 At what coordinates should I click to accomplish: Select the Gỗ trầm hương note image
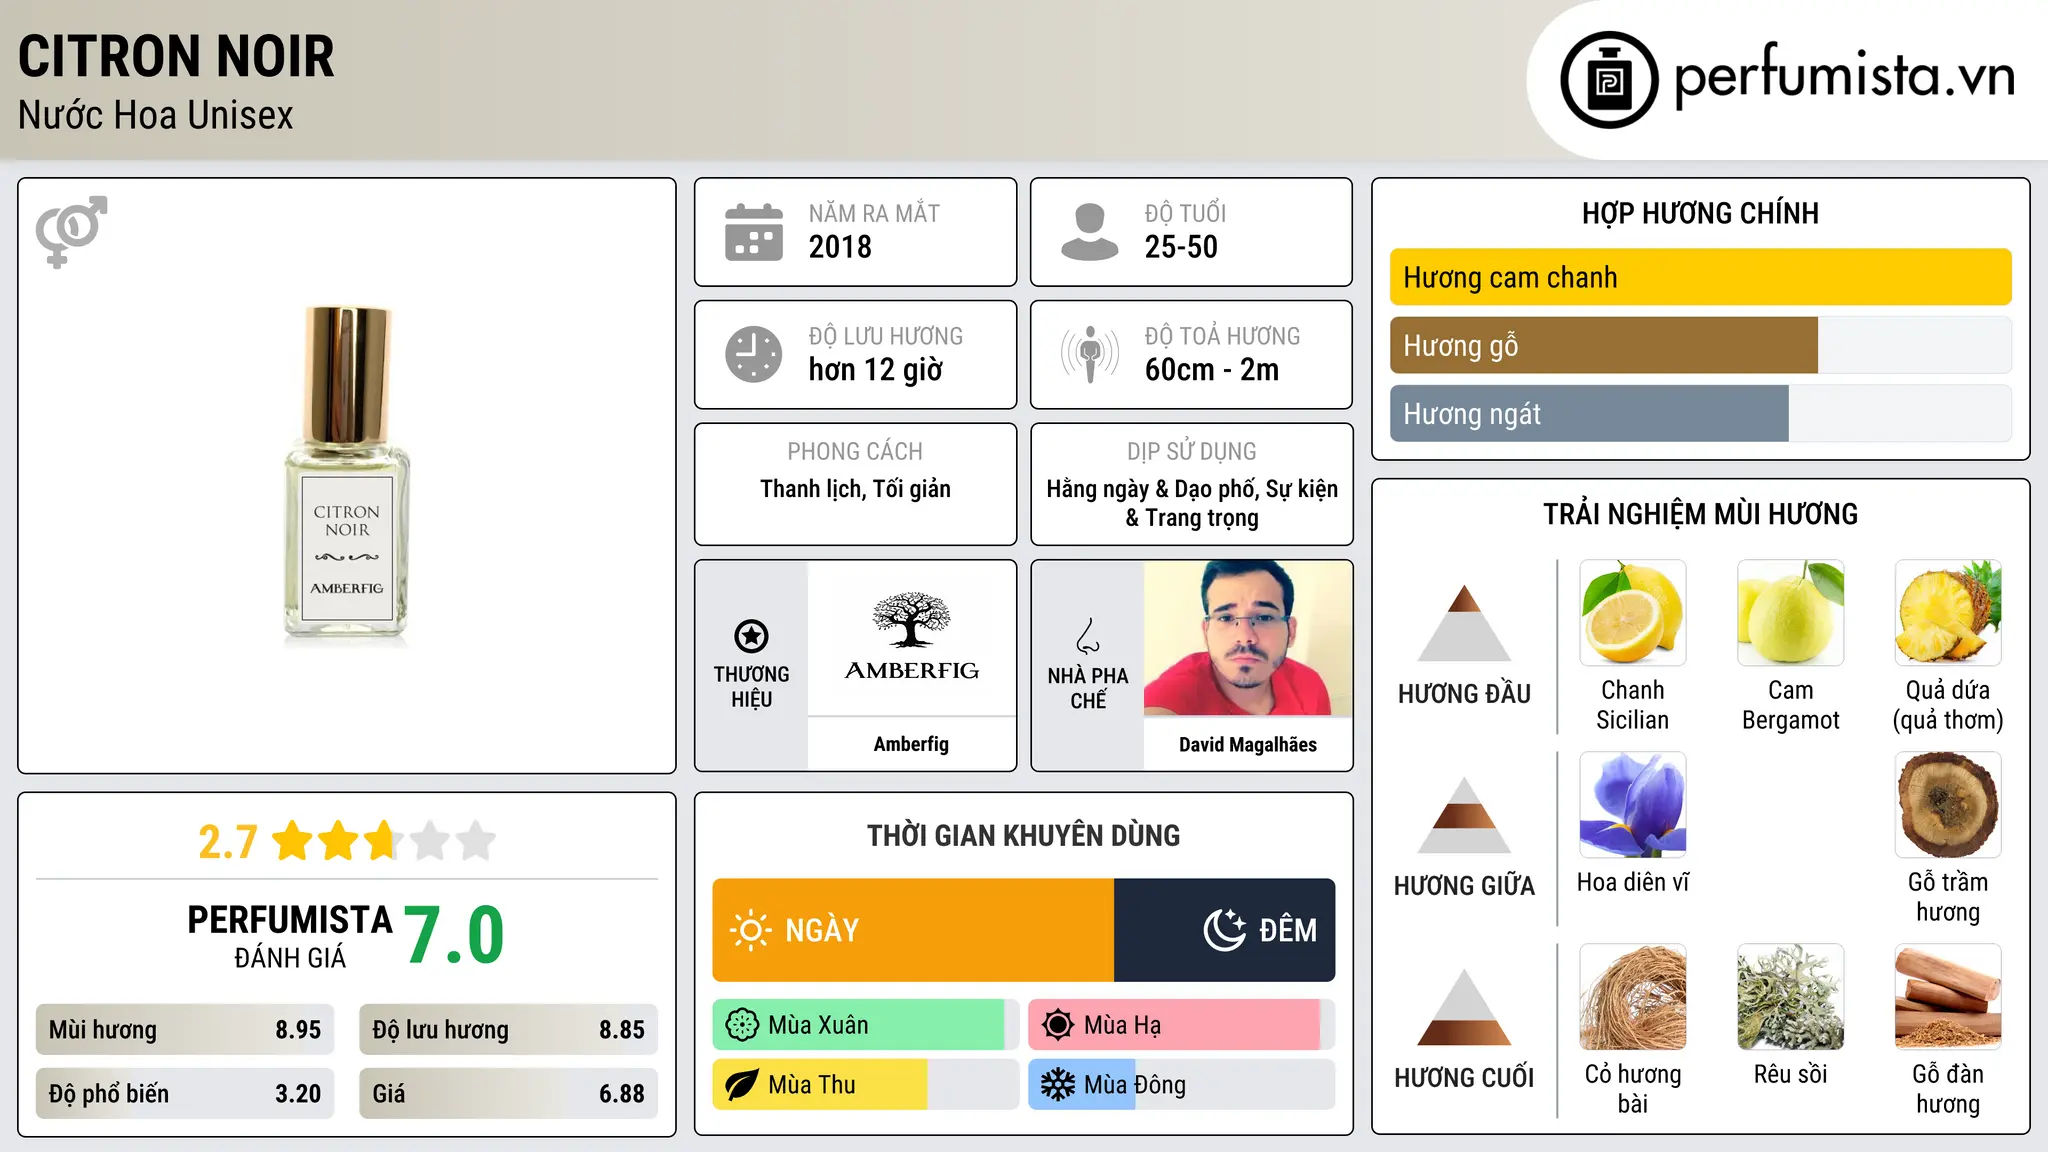1948,805
